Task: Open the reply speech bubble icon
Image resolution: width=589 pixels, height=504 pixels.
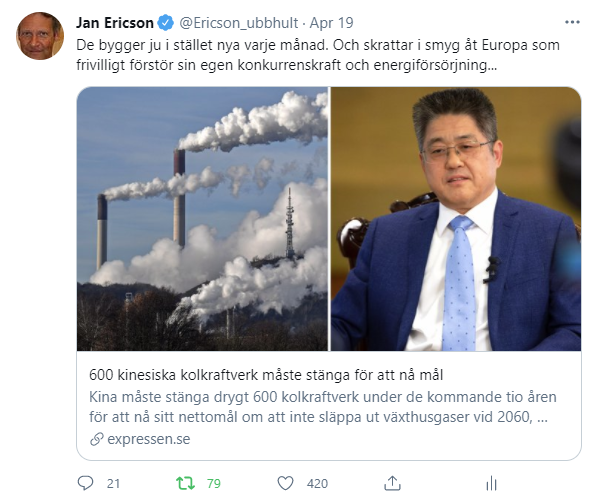Action: [x=85, y=483]
